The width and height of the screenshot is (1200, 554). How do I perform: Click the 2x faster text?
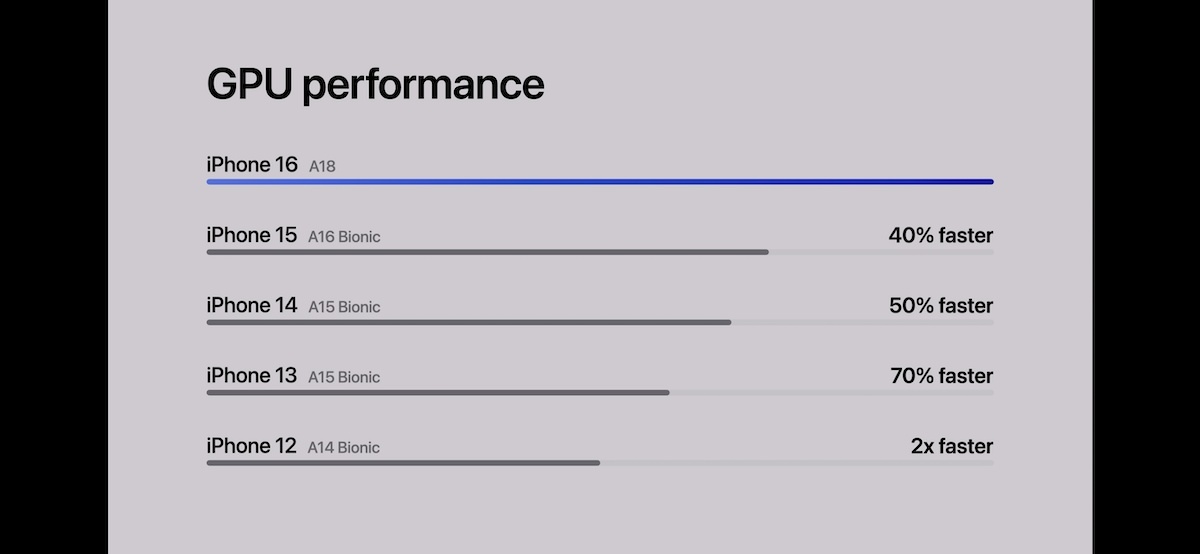click(952, 446)
